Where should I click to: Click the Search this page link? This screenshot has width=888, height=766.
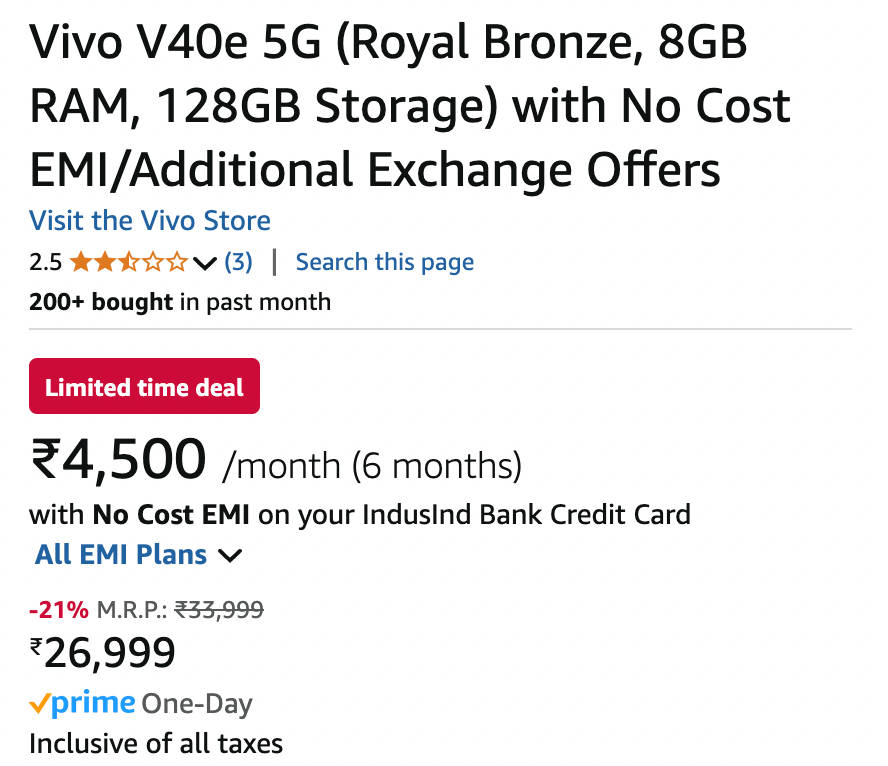tap(385, 262)
